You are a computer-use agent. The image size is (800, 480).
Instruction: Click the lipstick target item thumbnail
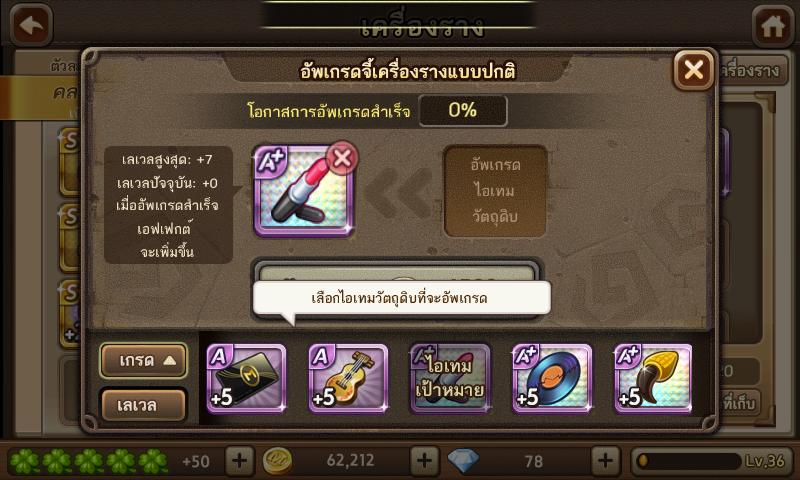304,191
